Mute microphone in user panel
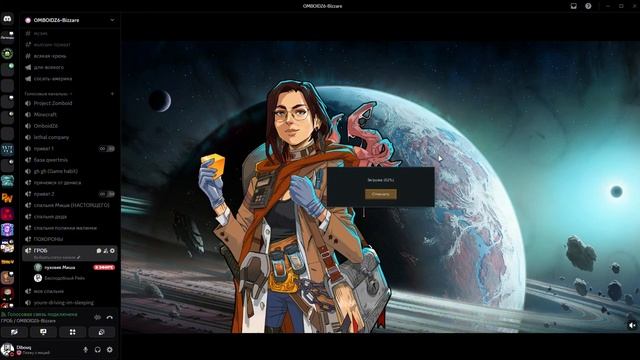 [85, 350]
